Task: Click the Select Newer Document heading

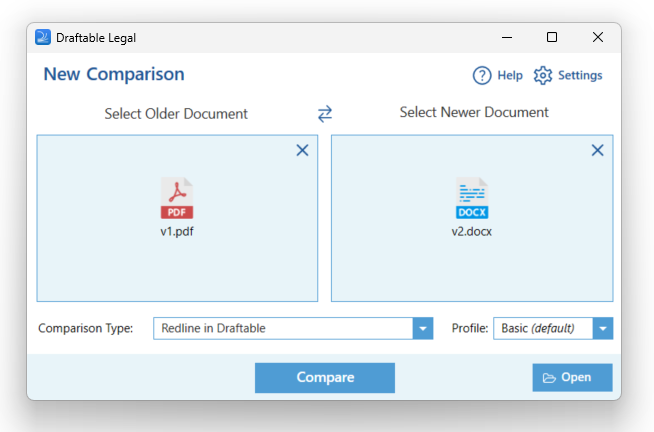Action: (474, 112)
